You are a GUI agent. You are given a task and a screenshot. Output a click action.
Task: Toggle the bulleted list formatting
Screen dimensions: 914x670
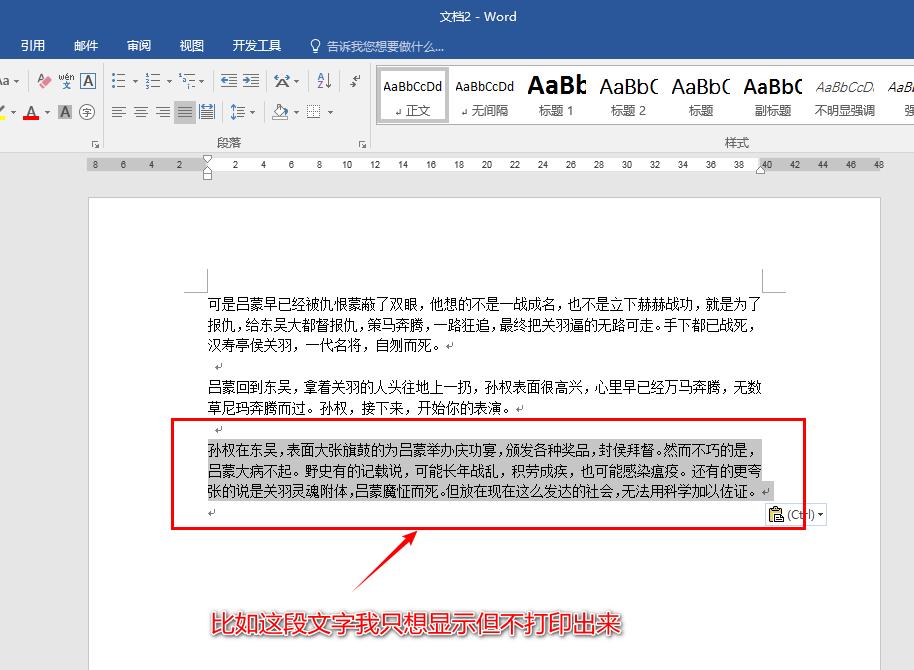coord(117,80)
